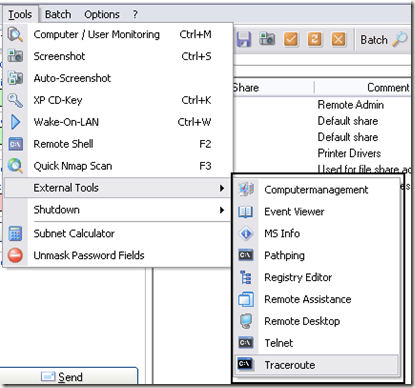Click the orange refresh toolbar icon
Viewport: 415px width, 388px height.
(315, 39)
